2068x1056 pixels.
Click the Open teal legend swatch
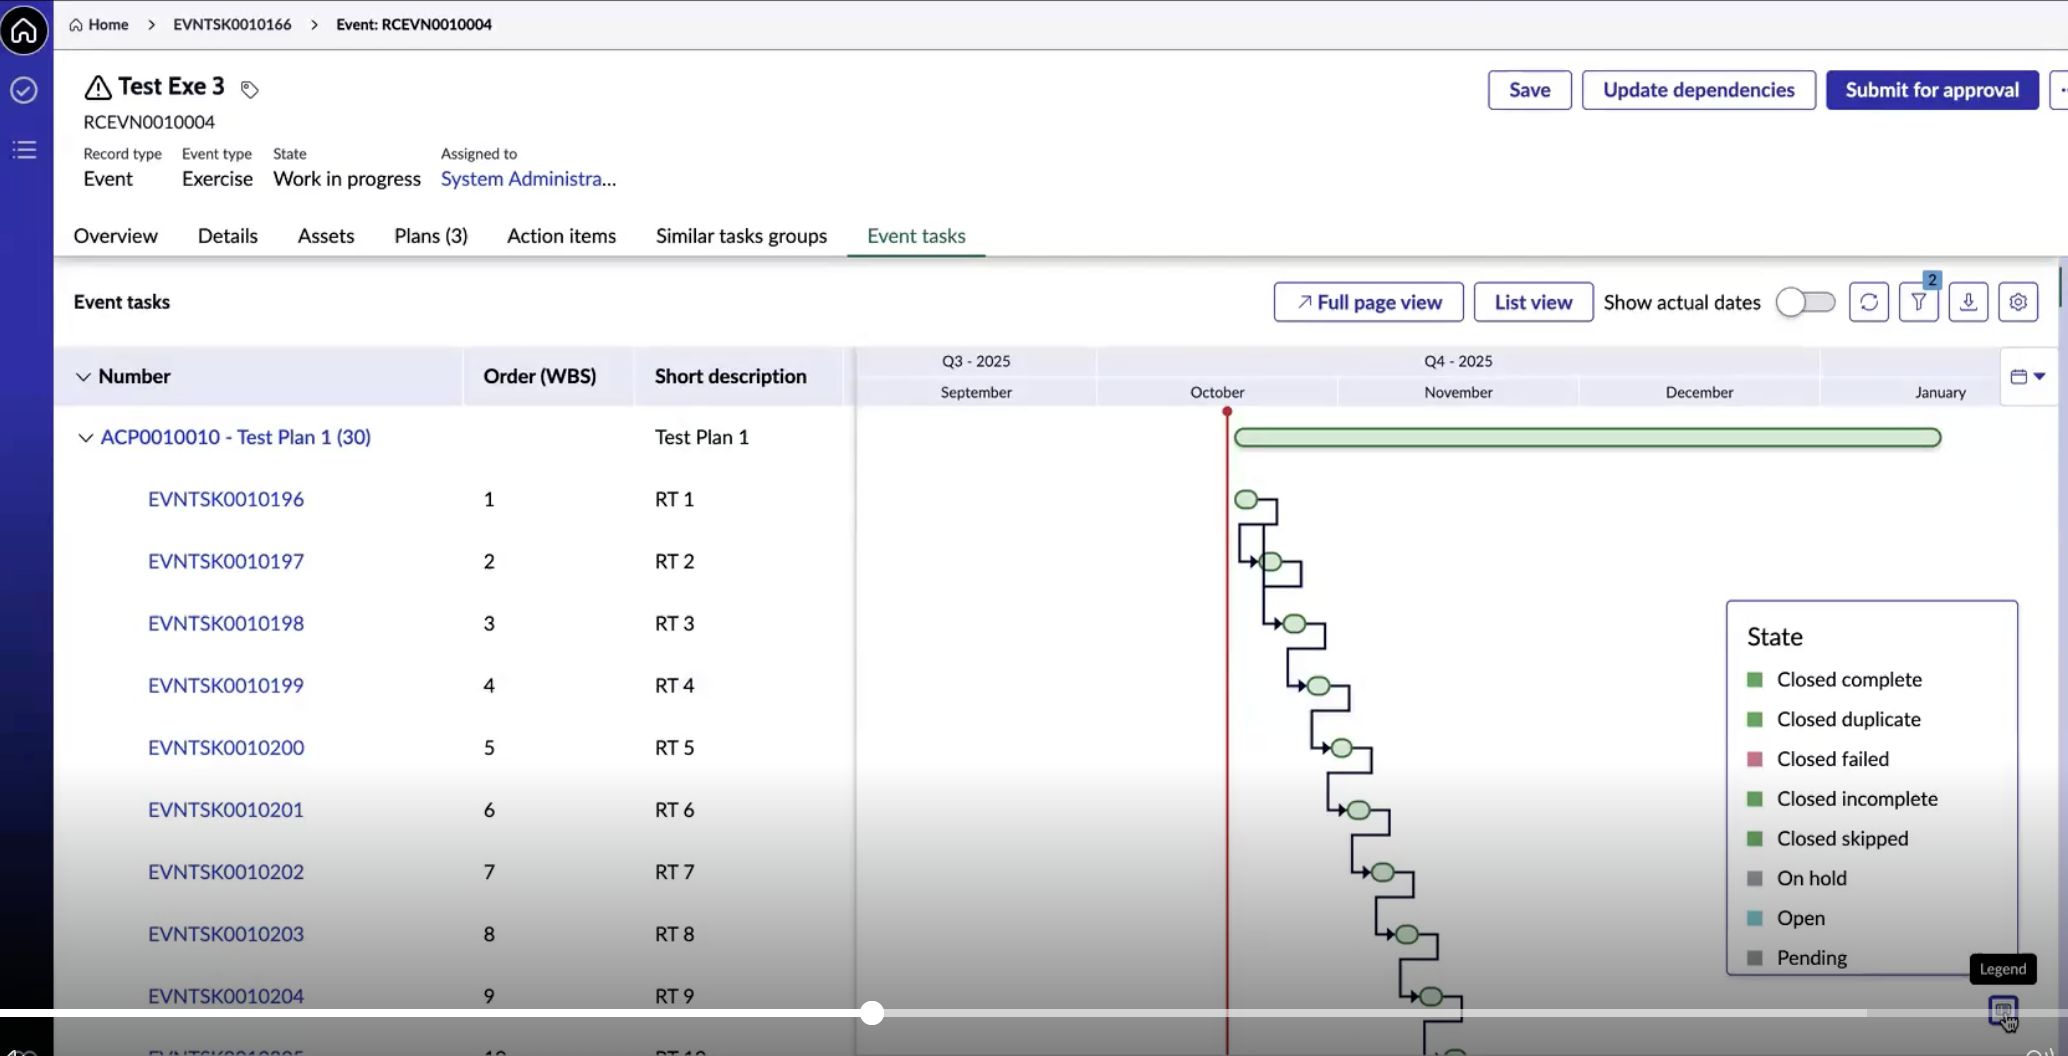click(x=1754, y=918)
